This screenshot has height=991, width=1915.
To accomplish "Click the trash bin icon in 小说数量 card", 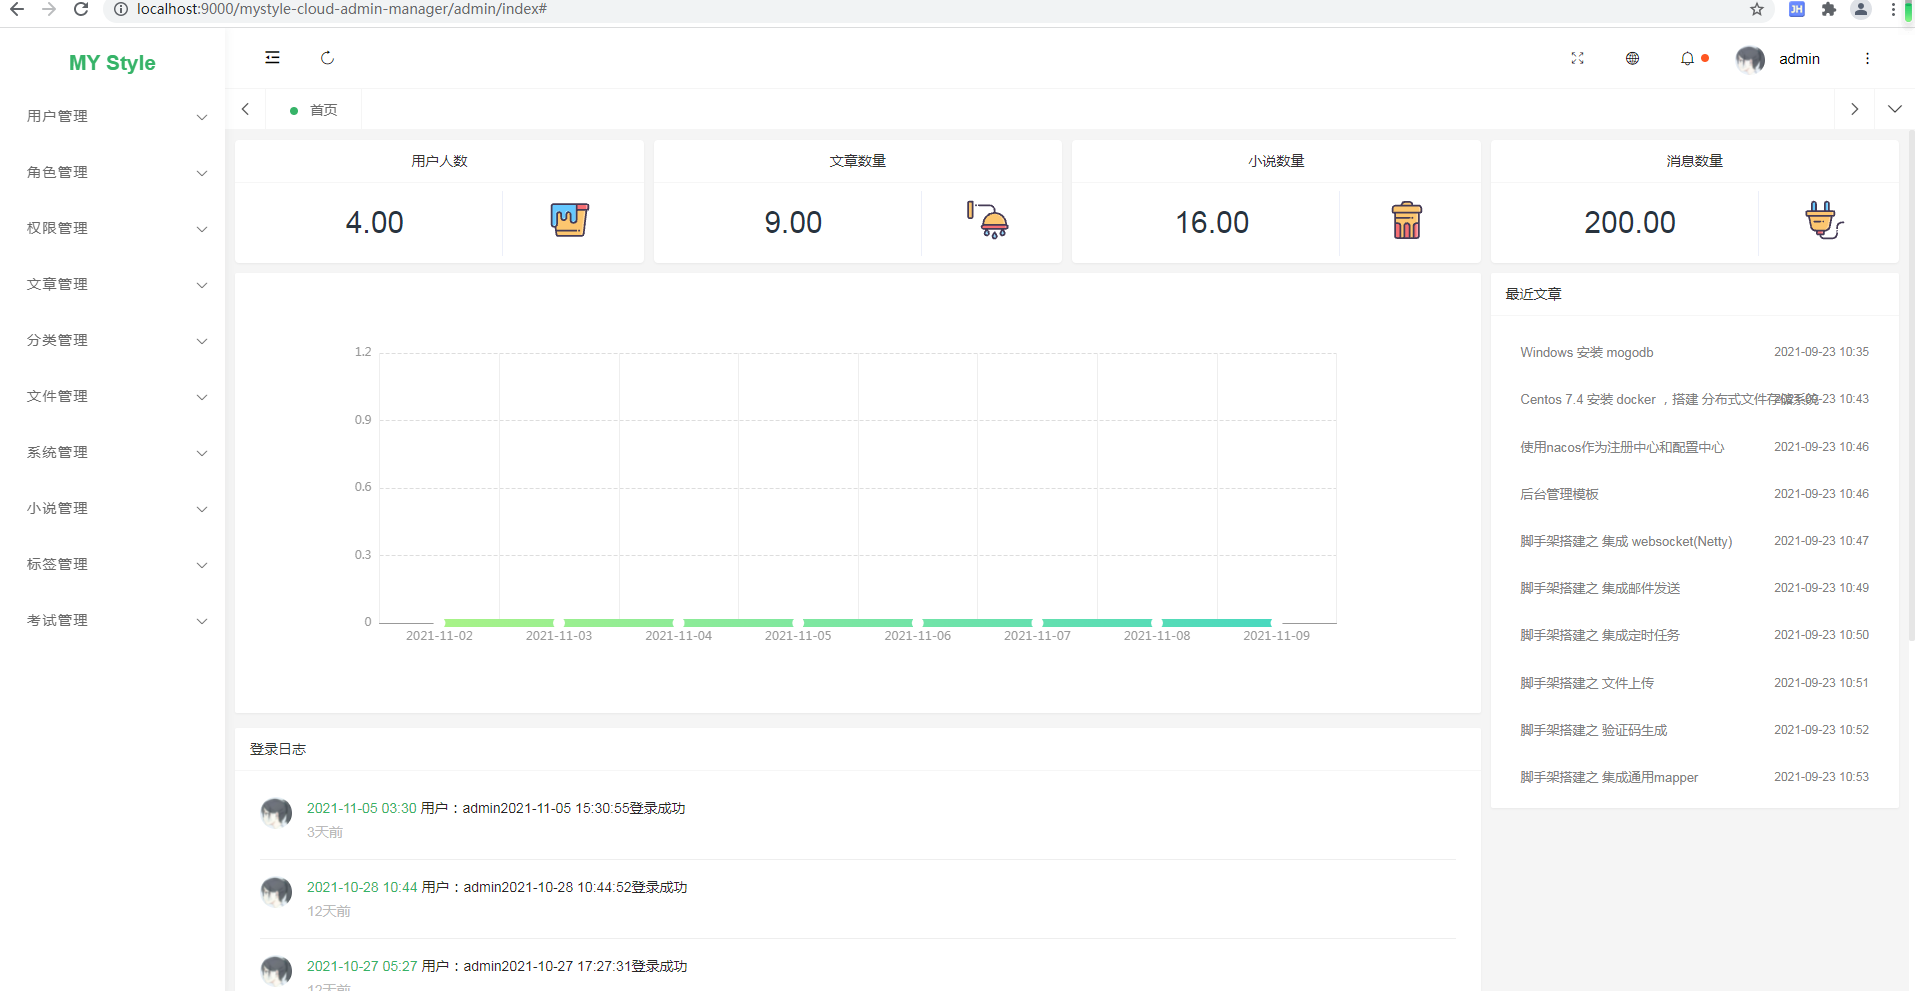I will (1406, 221).
